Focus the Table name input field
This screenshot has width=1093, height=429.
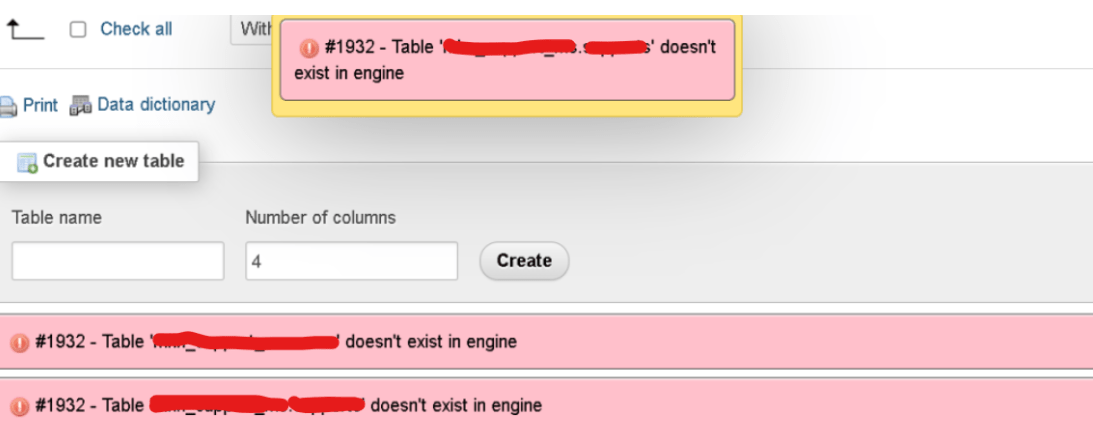pyautogui.click(x=118, y=261)
